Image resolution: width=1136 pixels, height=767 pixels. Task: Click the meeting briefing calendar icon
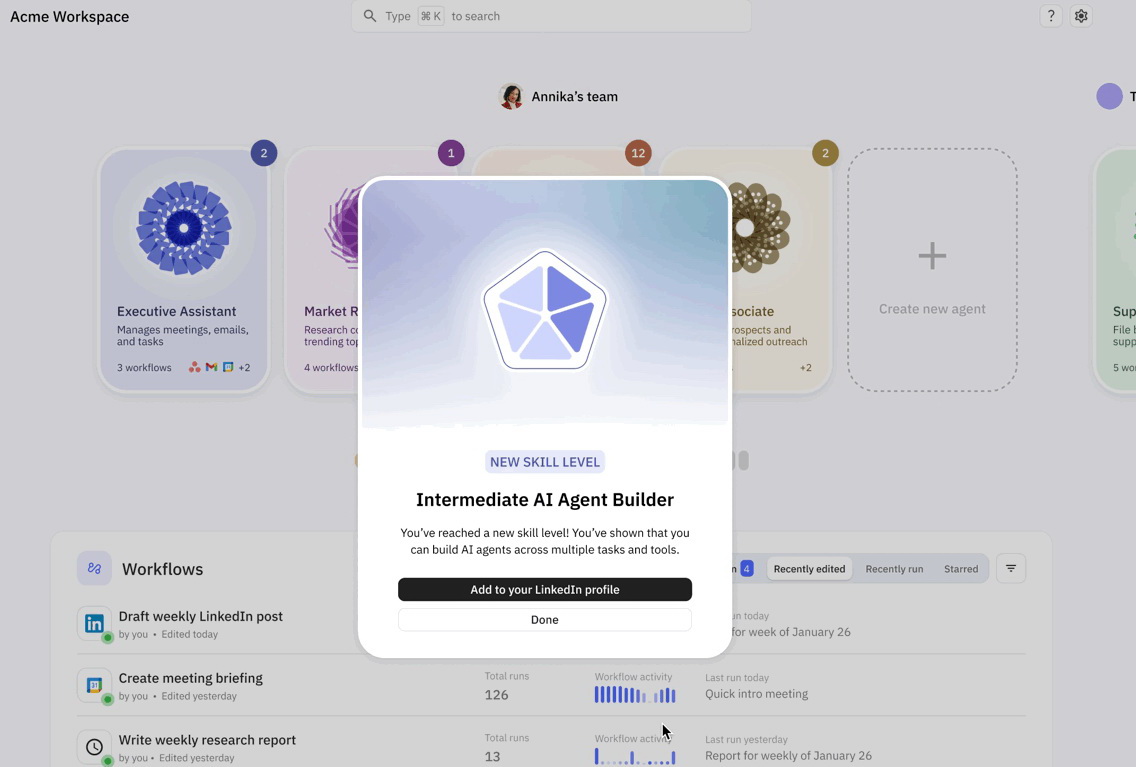click(x=94, y=686)
